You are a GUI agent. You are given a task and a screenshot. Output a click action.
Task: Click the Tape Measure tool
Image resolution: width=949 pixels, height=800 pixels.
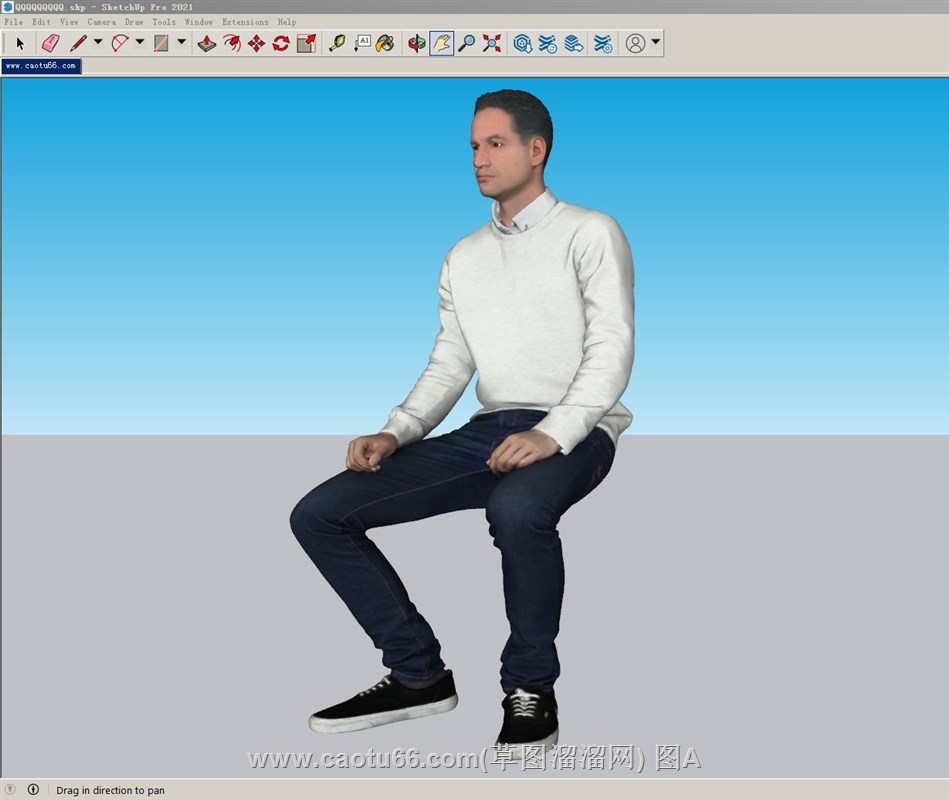[x=337, y=43]
